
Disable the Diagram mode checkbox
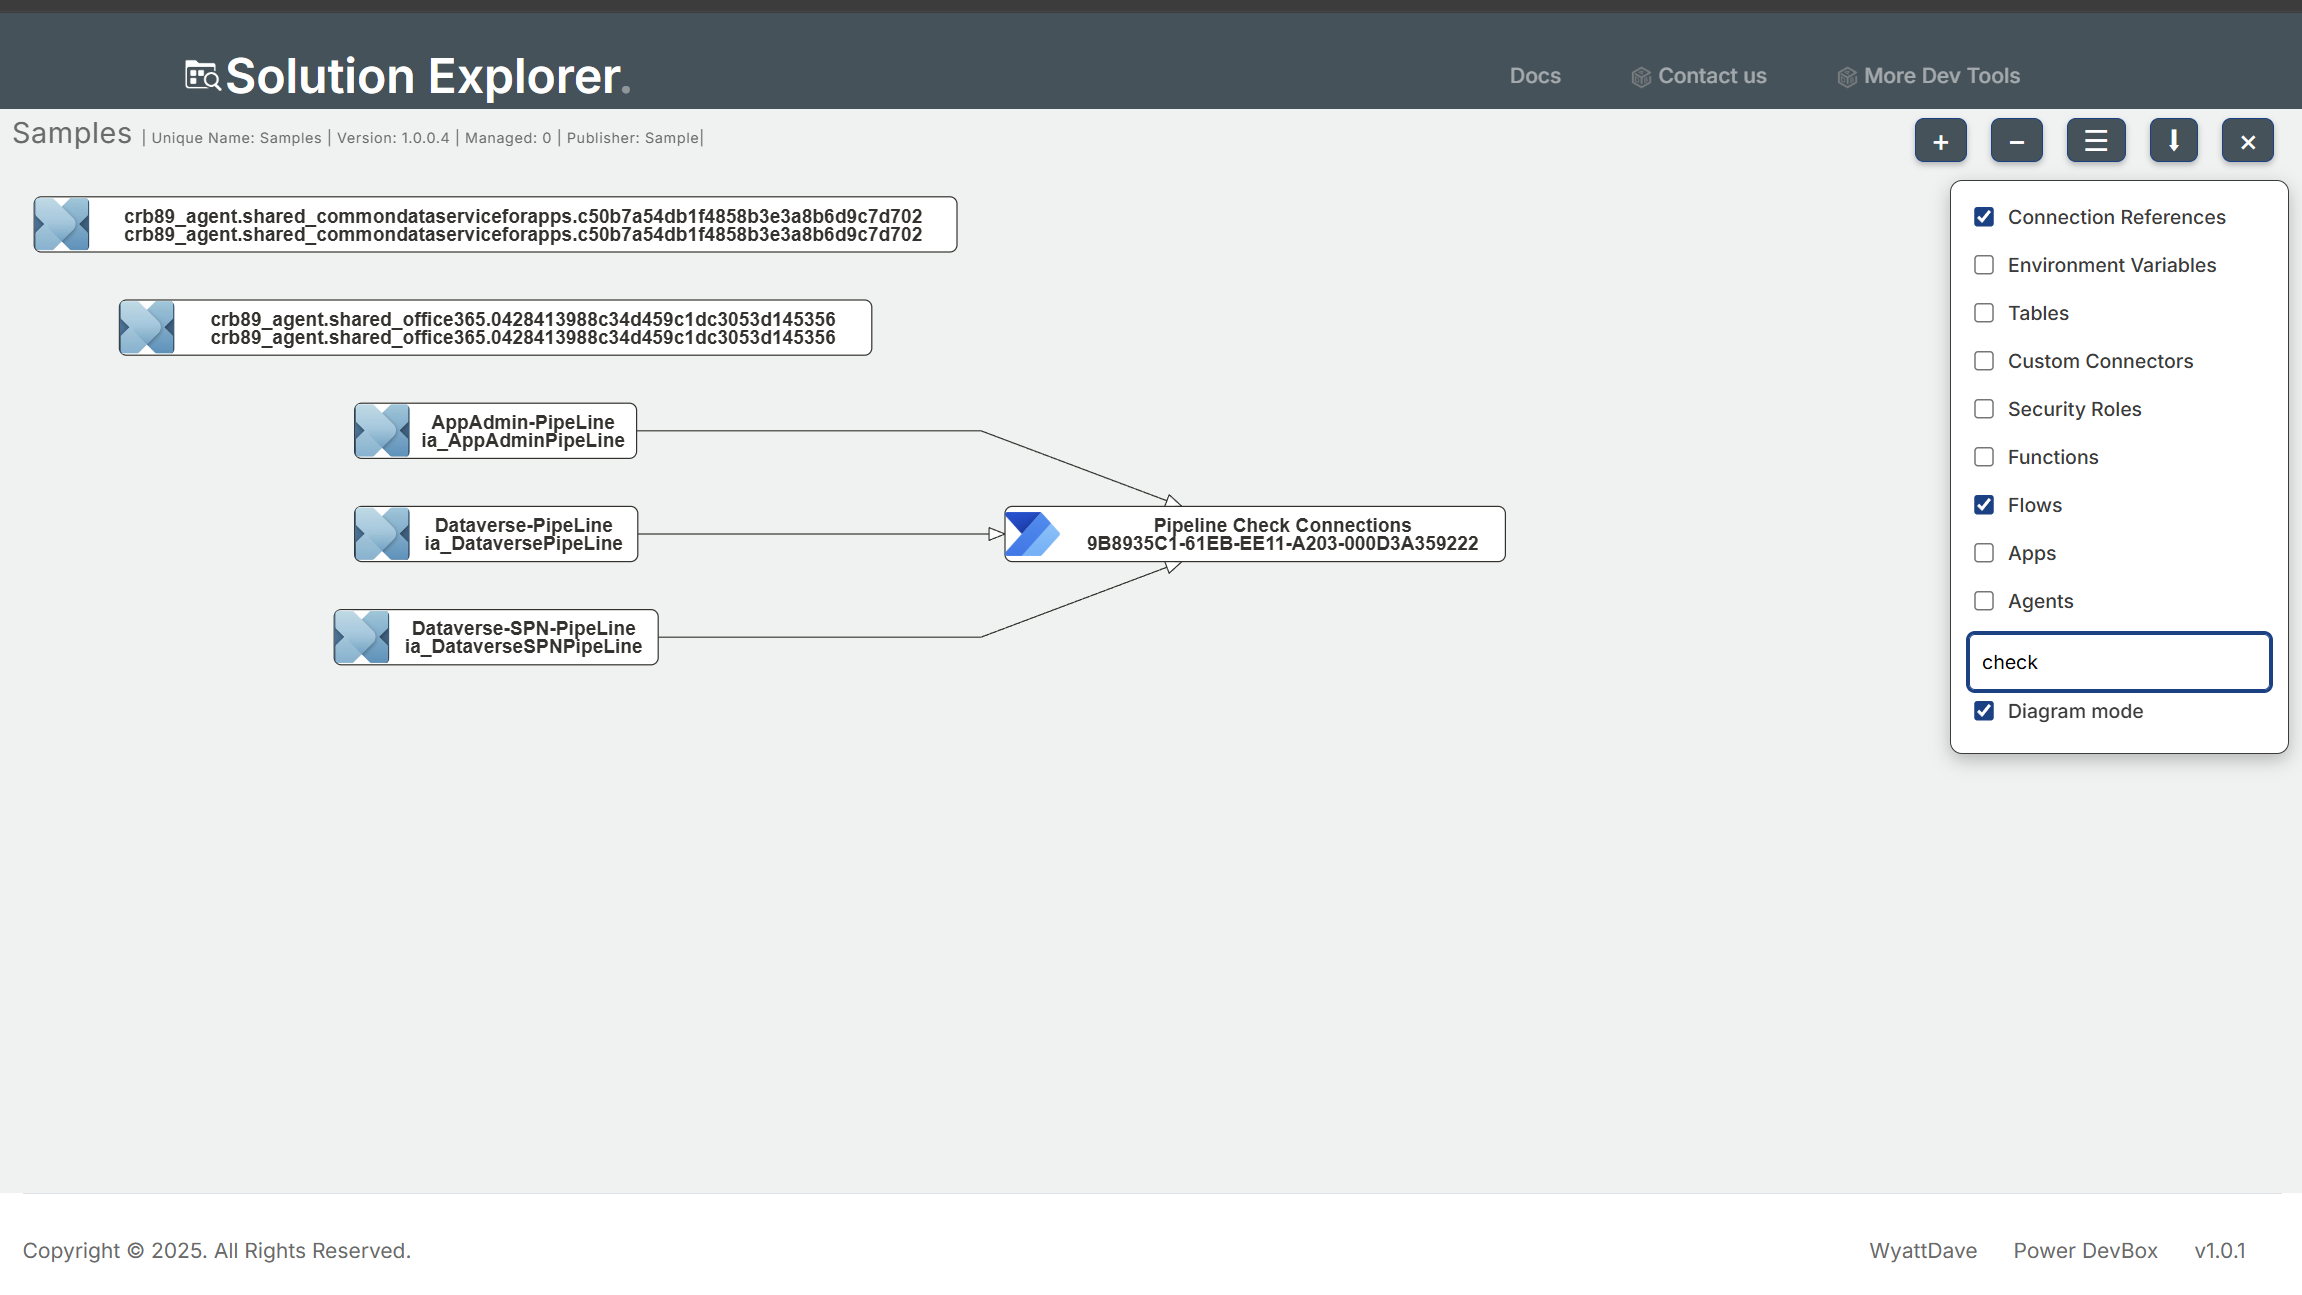click(1984, 711)
